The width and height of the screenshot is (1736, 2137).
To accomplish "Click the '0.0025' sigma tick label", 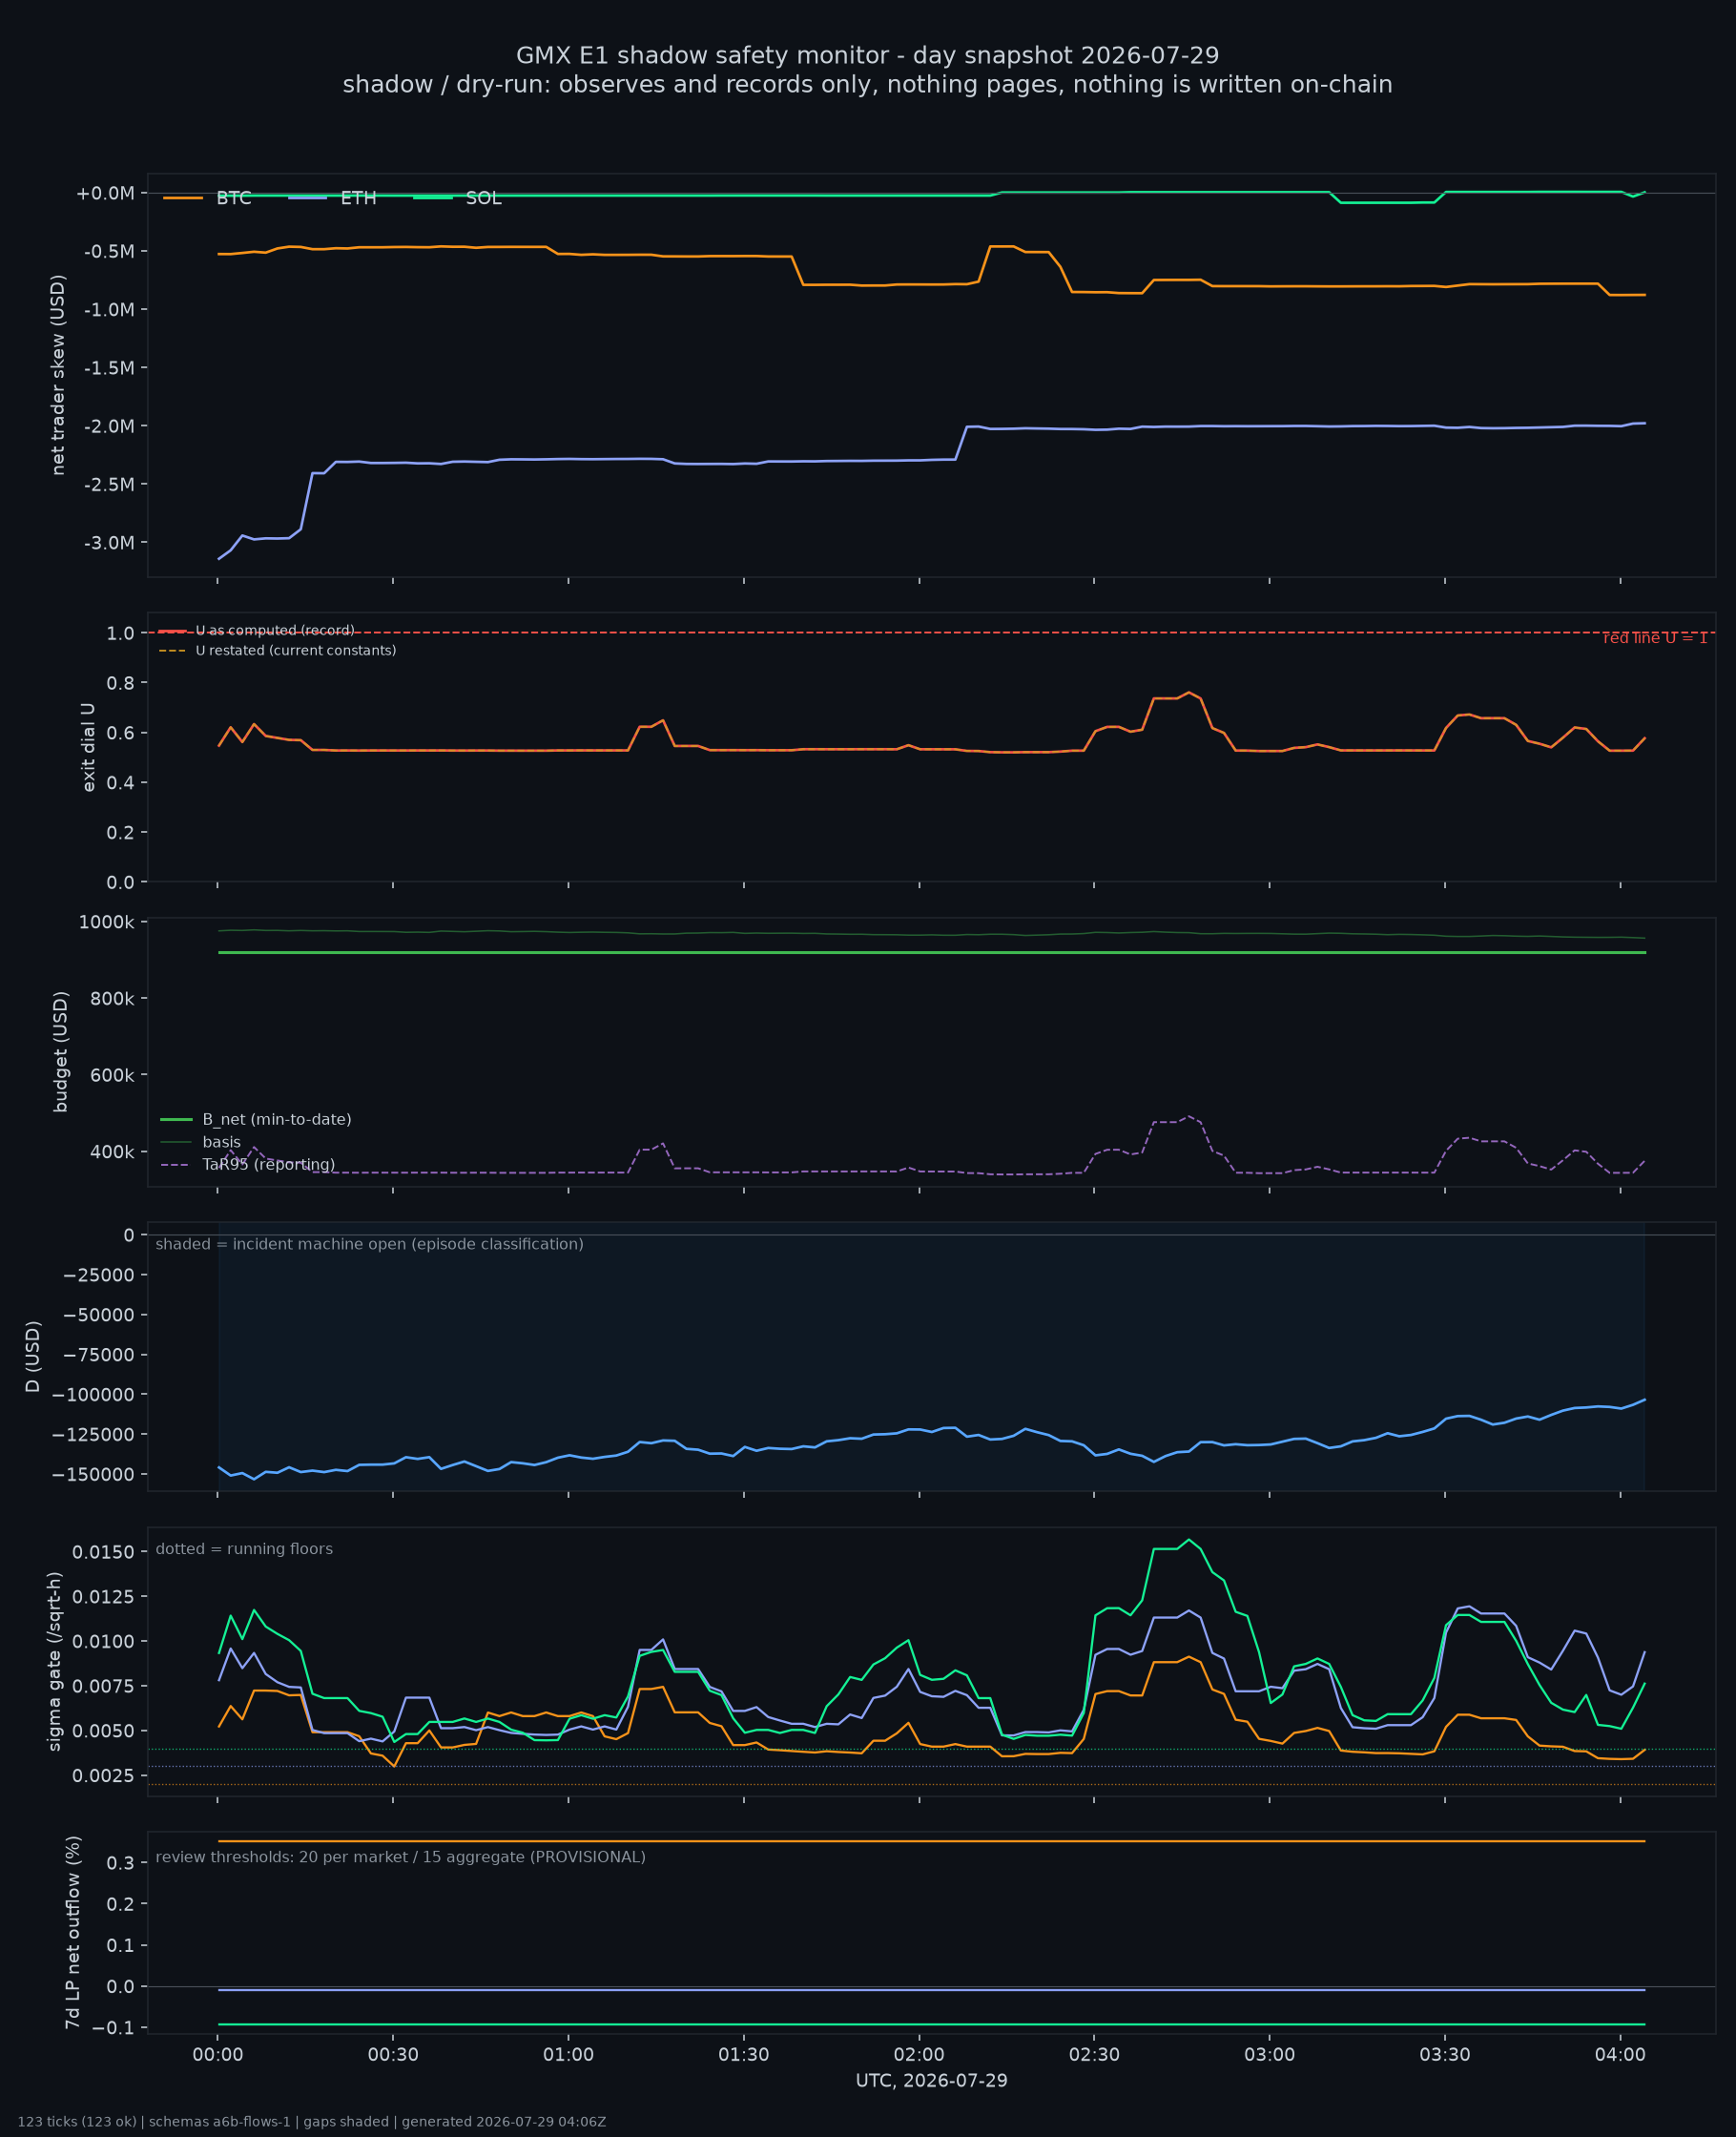I will coord(103,1776).
